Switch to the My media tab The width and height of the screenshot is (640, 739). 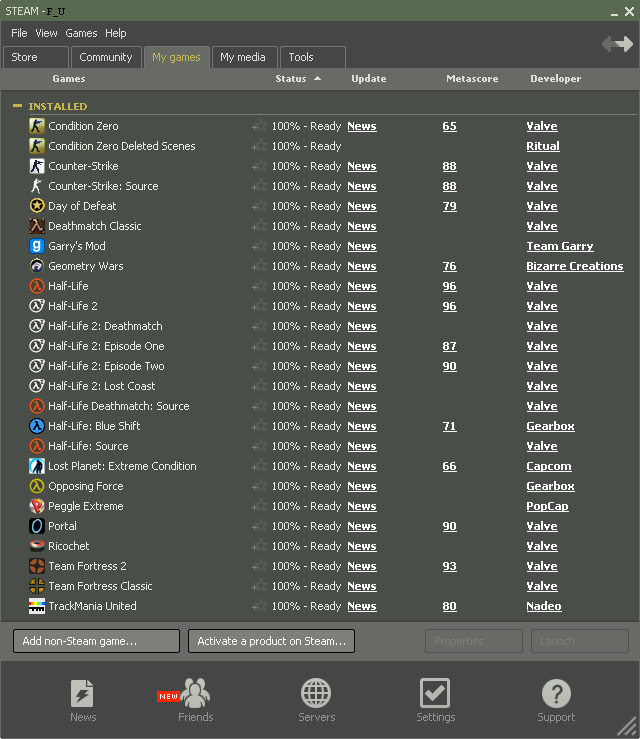pos(244,57)
